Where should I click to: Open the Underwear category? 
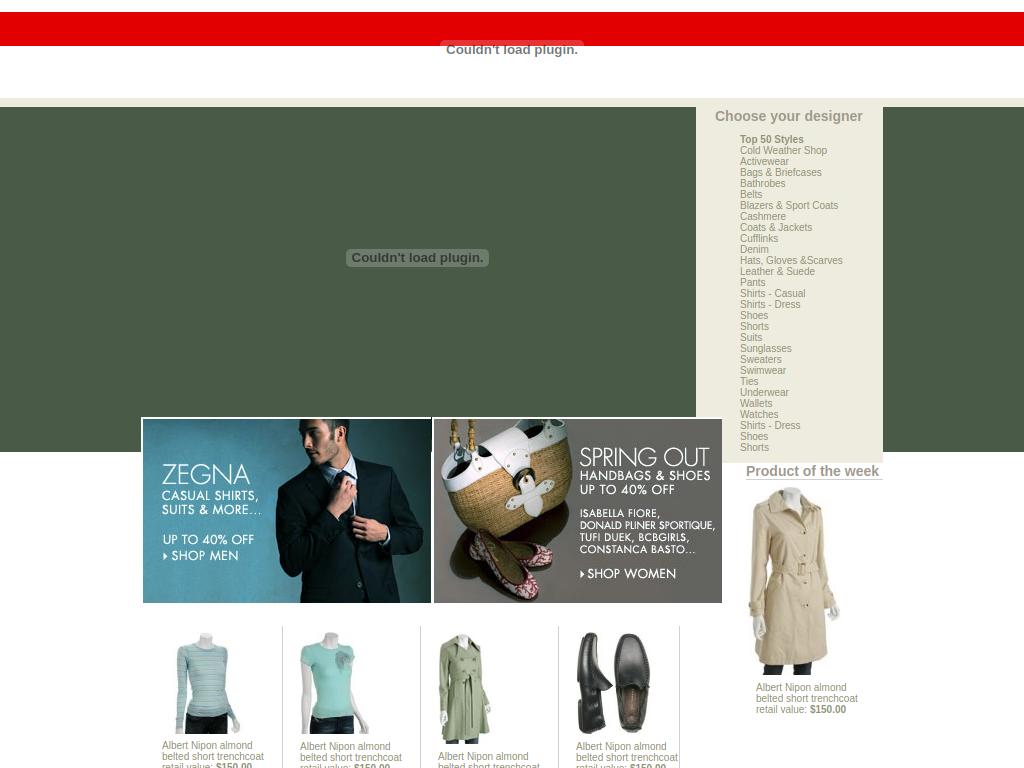coord(764,392)
